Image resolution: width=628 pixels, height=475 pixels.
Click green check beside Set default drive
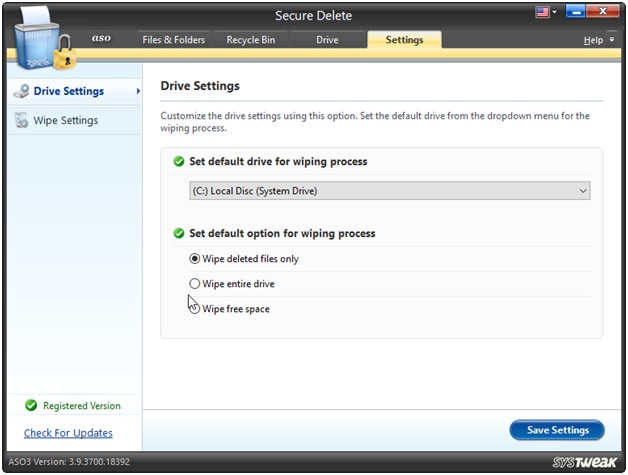coord(178,161)
